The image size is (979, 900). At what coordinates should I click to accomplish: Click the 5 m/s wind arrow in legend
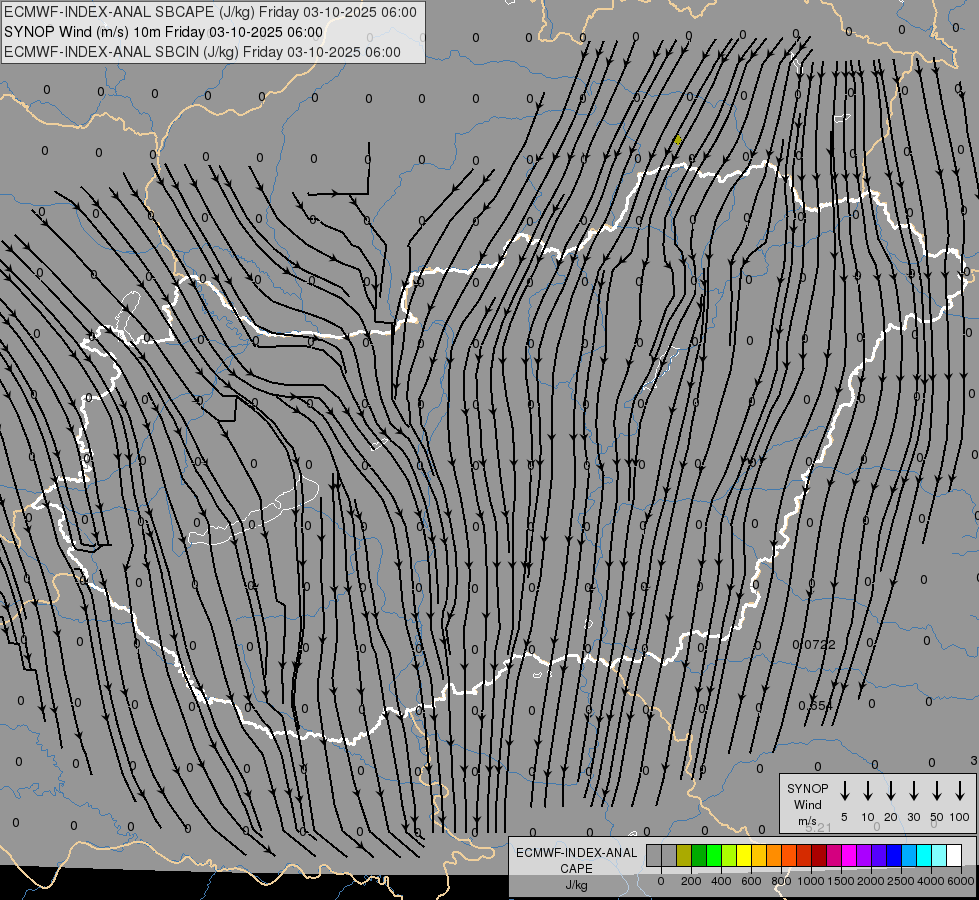(x=845, y=791)
